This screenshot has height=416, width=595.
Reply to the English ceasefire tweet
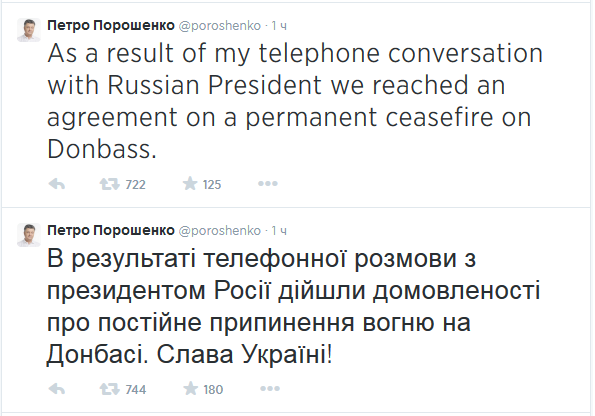[57, 184]
